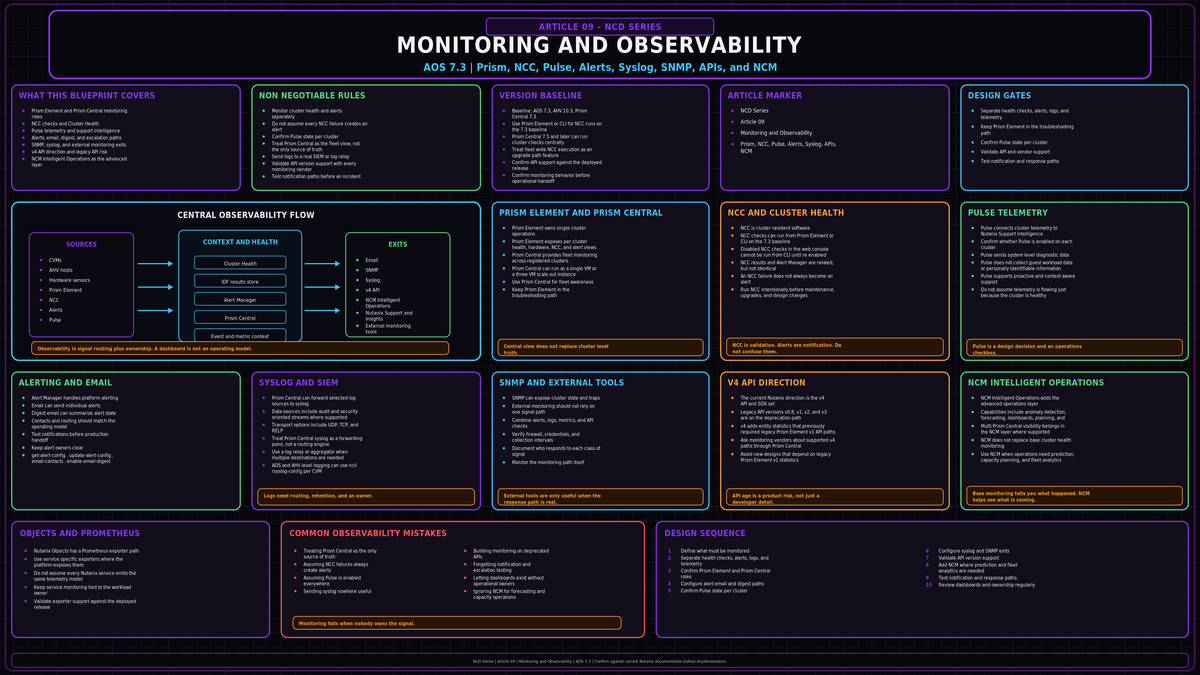Select the "ARTICLE MARKER" heading

pos(765,96)
